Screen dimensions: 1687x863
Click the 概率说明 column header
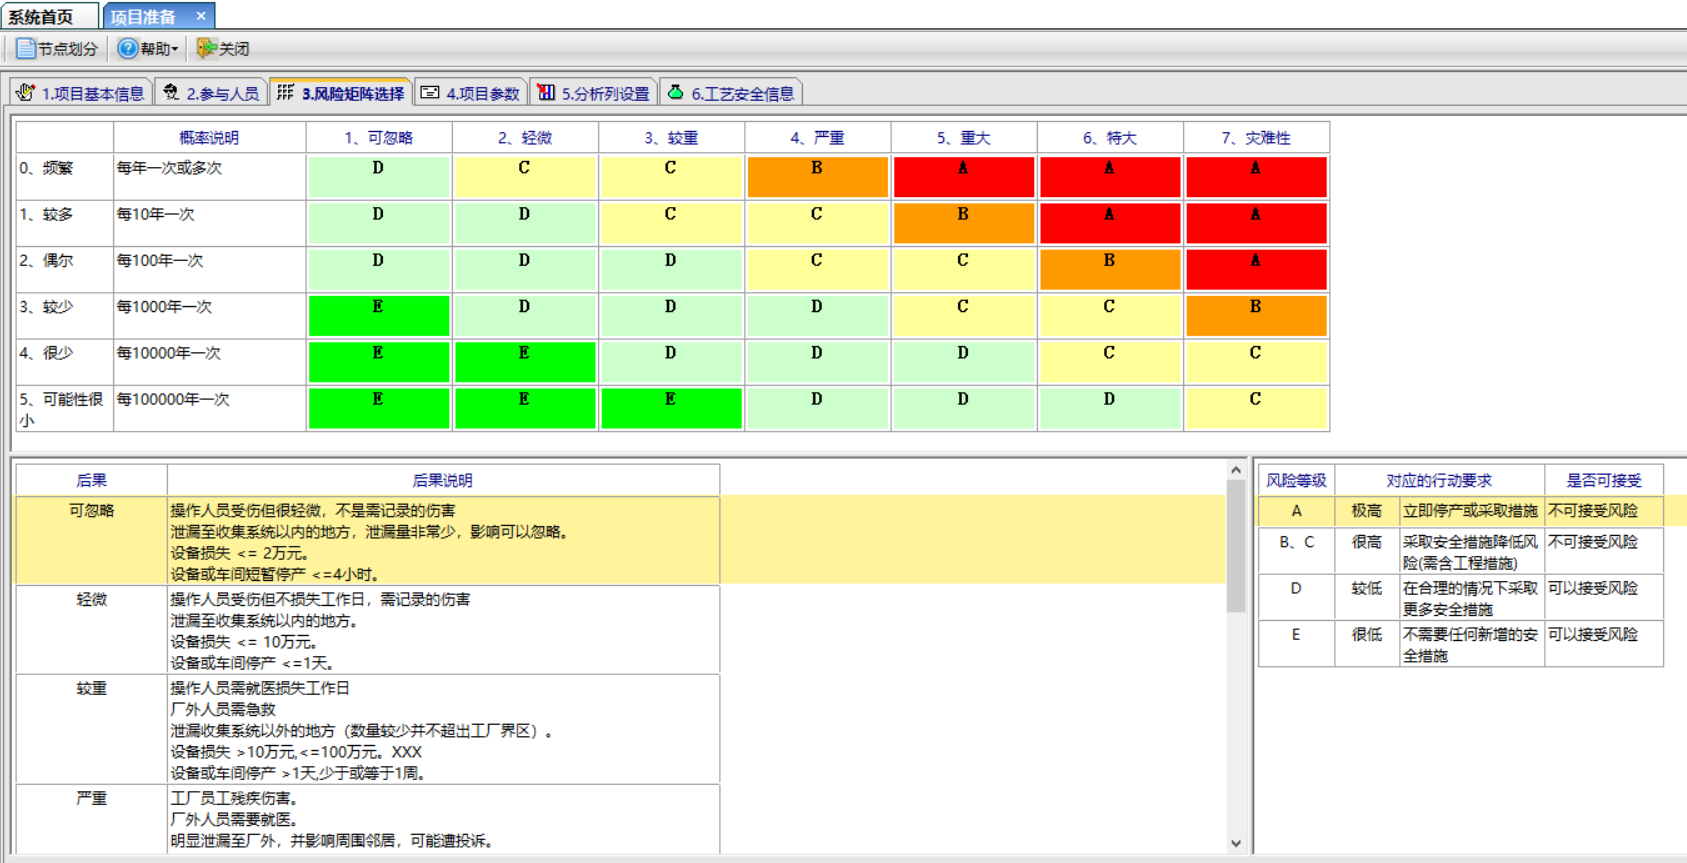(209, 137)
